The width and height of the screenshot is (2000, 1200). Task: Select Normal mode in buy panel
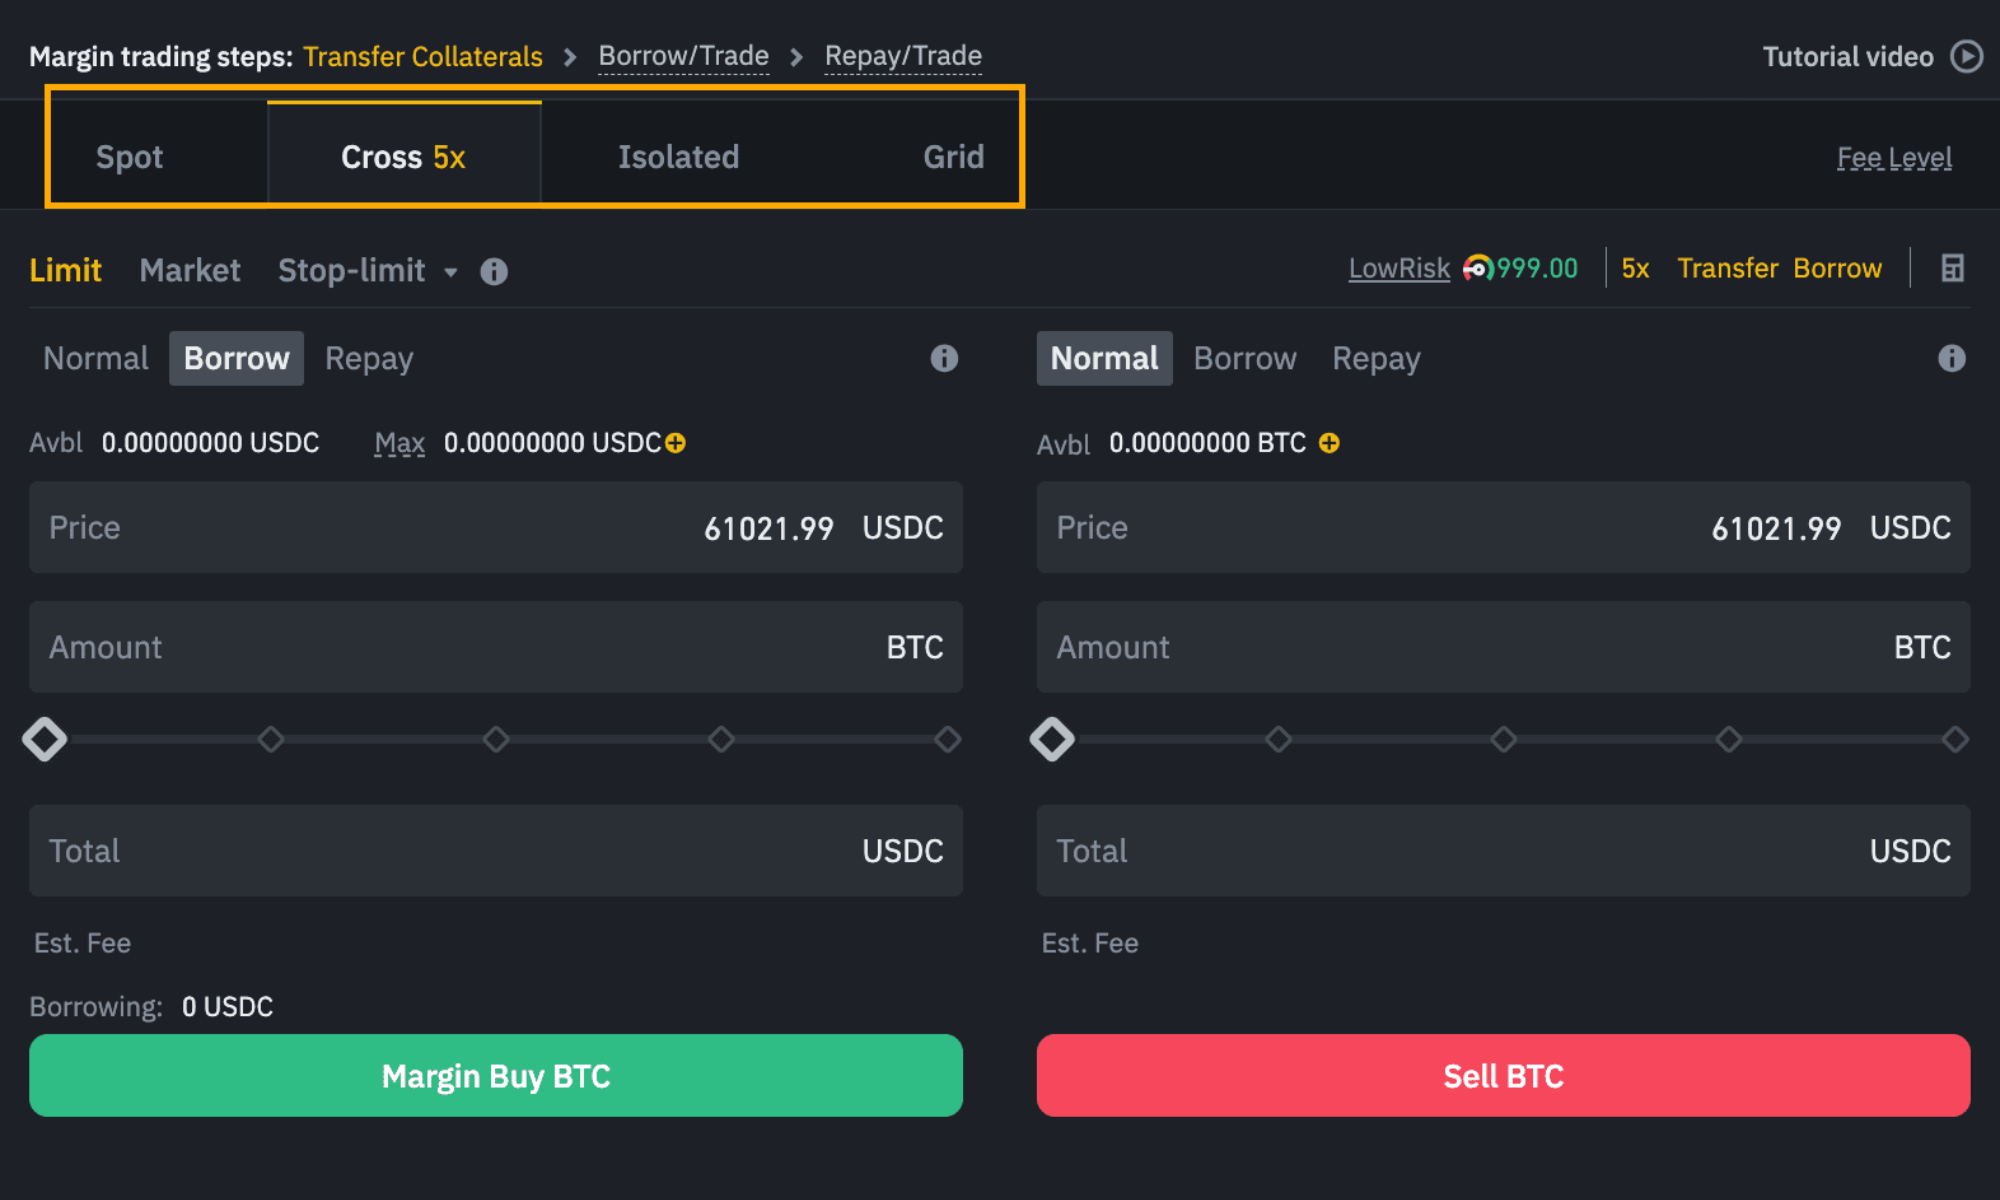[95, 358]
